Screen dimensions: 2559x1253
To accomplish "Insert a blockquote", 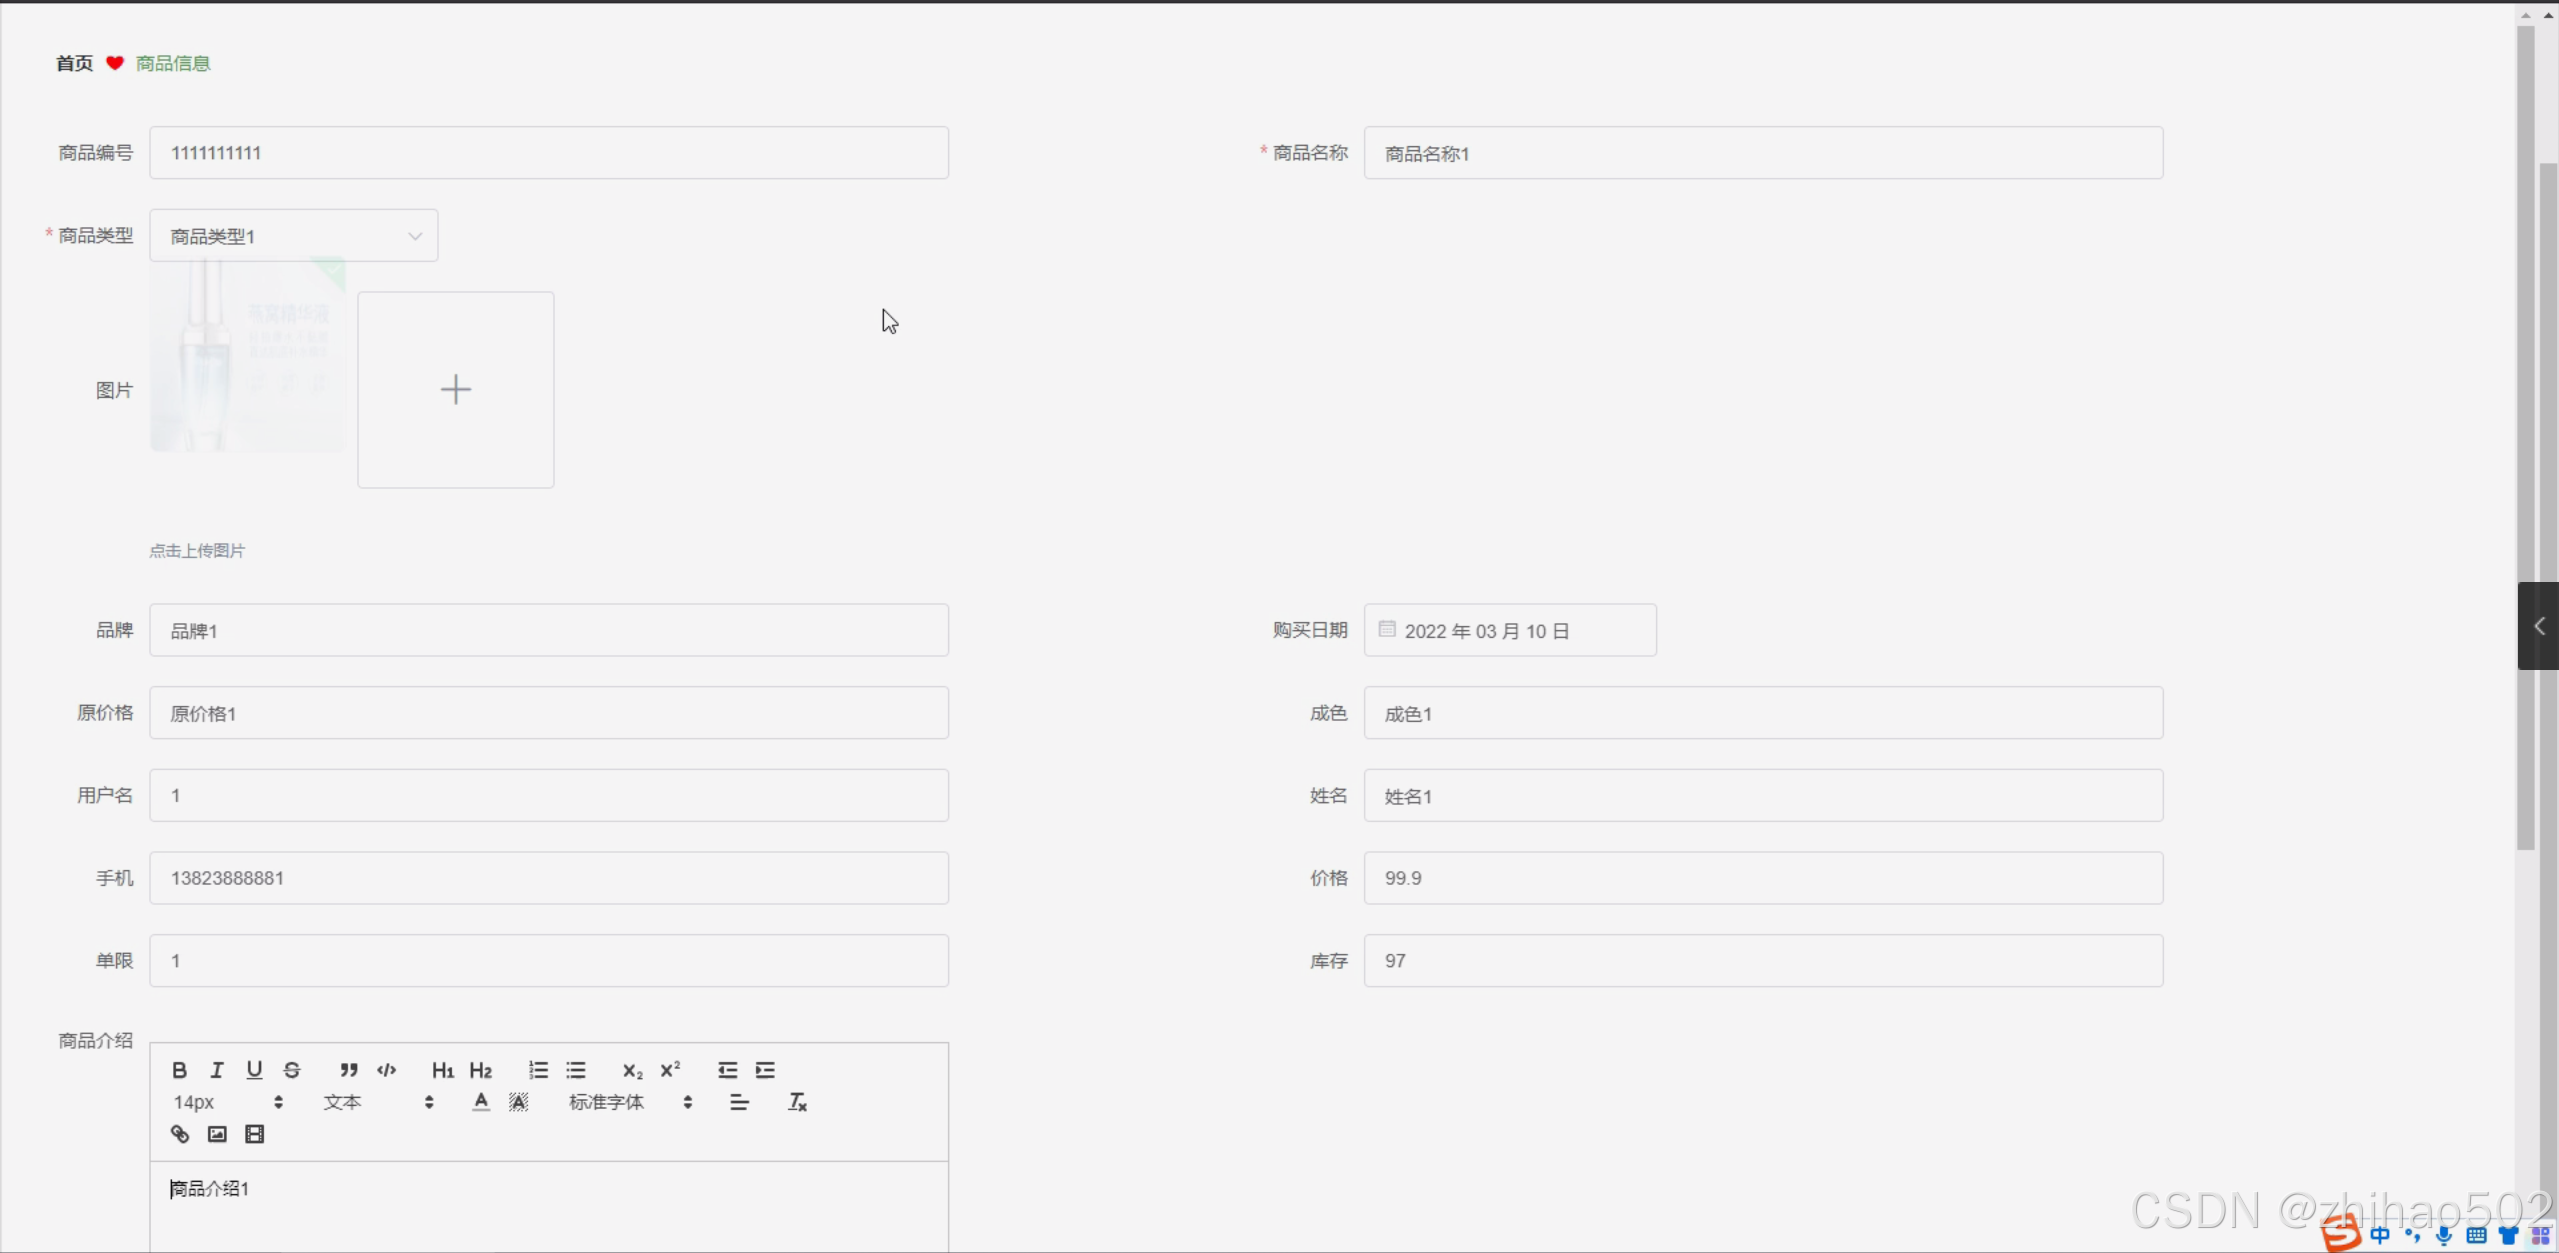I will [x=348, y=1070].
